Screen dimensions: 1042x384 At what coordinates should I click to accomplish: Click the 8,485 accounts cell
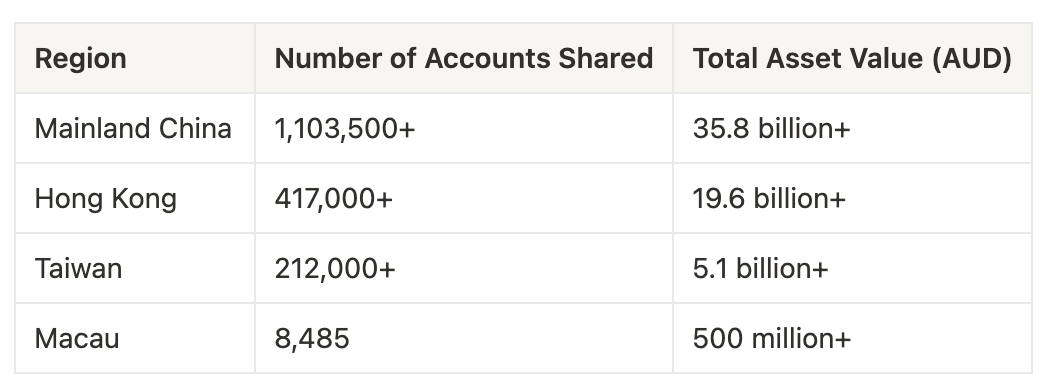(464, 338)
